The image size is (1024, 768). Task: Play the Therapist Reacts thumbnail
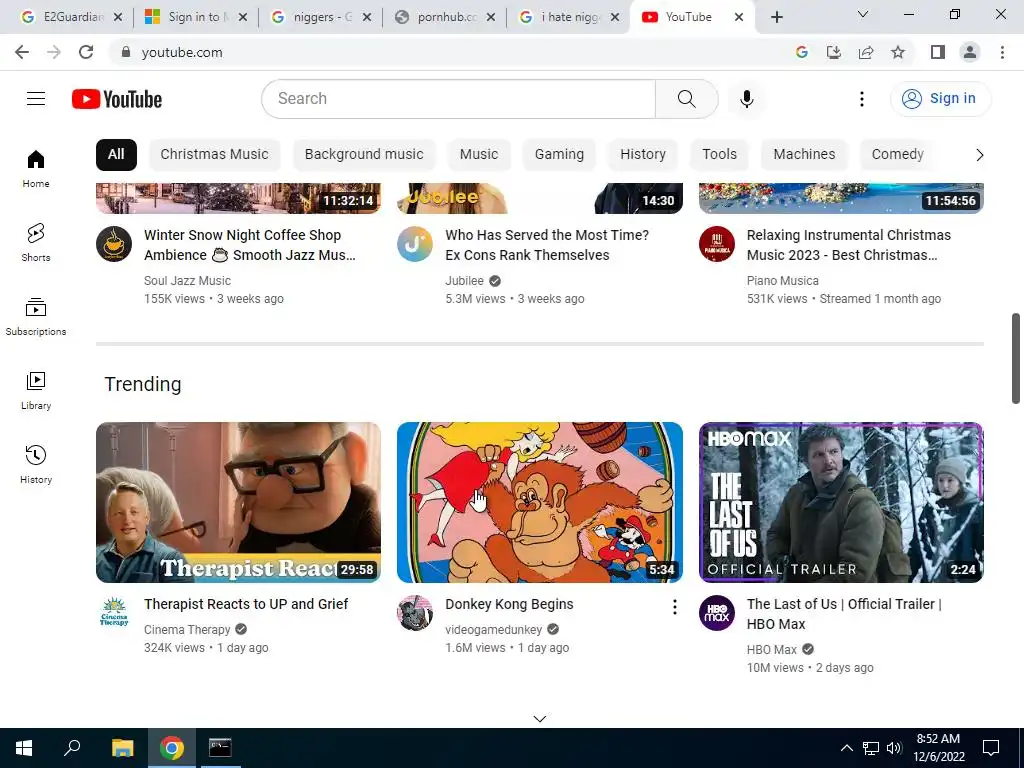pyautogui.click(x=238, y=502)
